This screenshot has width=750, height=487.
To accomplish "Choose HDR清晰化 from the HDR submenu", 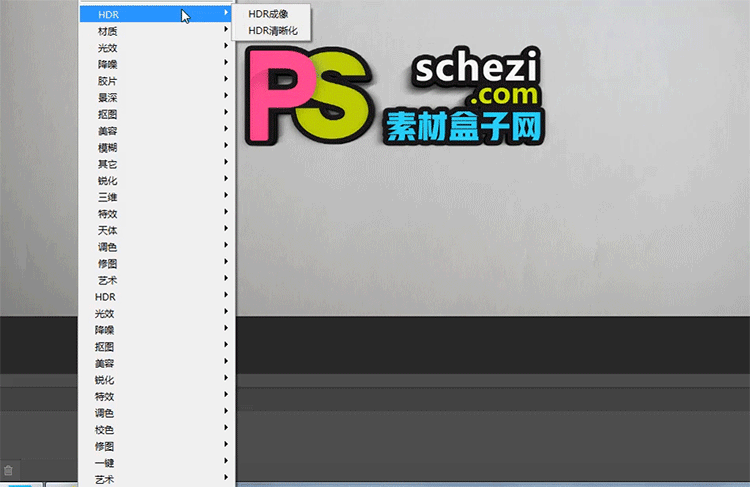I will click(273, 31).
